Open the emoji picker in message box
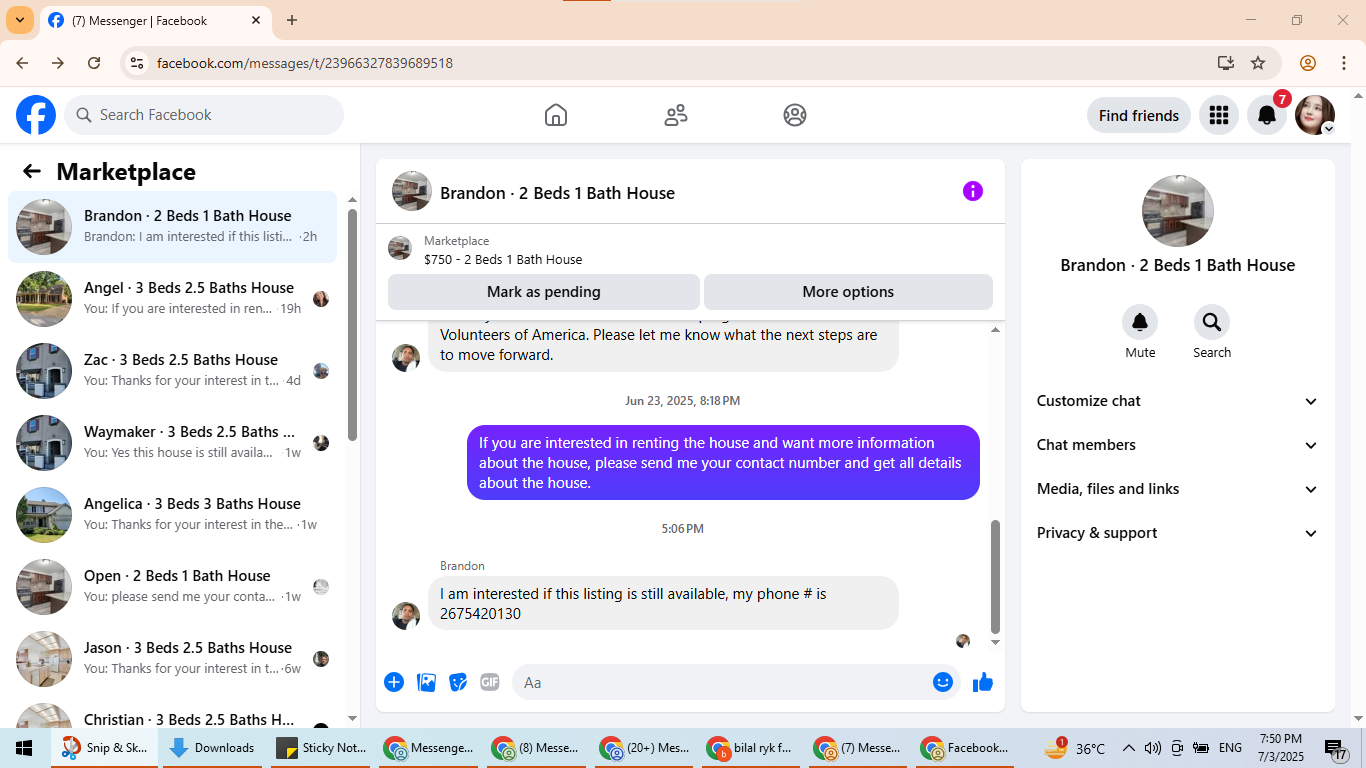 coord(943,682)
